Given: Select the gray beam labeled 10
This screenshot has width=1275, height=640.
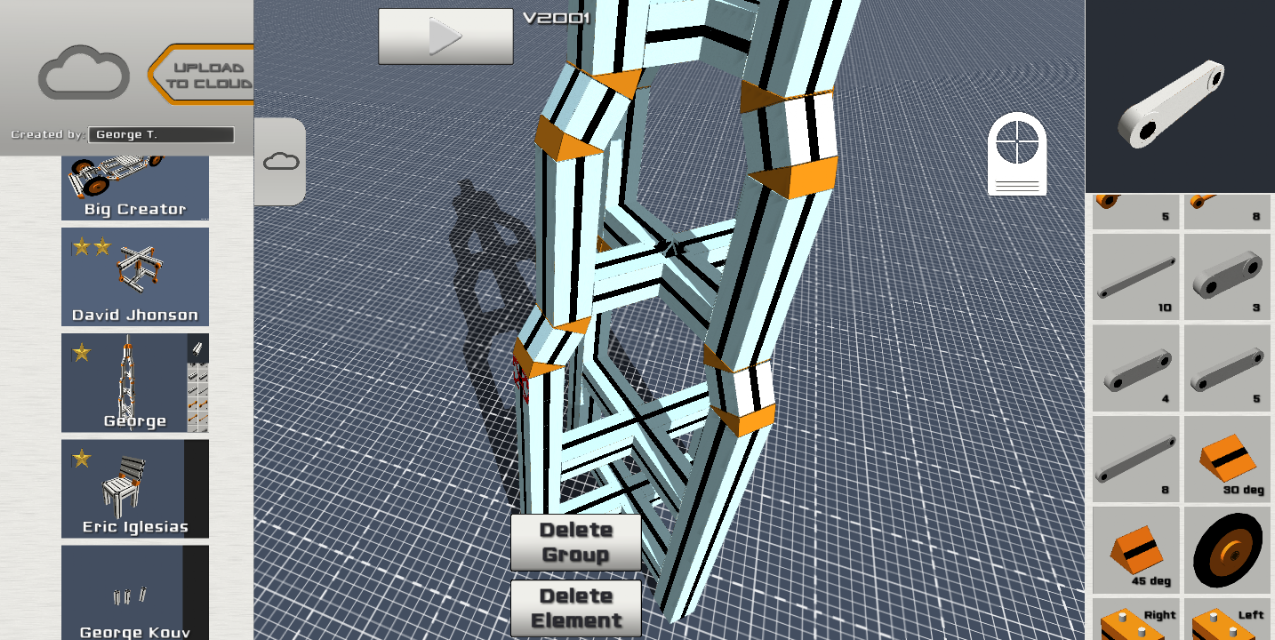Looking at the screenshot, I should [1135, 276].
